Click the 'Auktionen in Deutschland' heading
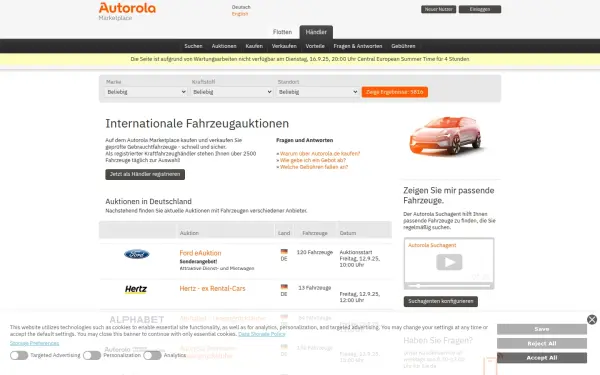Screen dimensions: 600x375 pyautogui.click(x=148, y=201)
